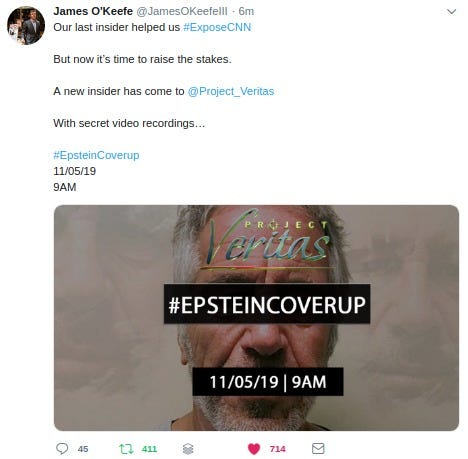Show the 411 retweets count
This screenshot has width=468, height=459.
pyautogui.click(x=149, y=449)
